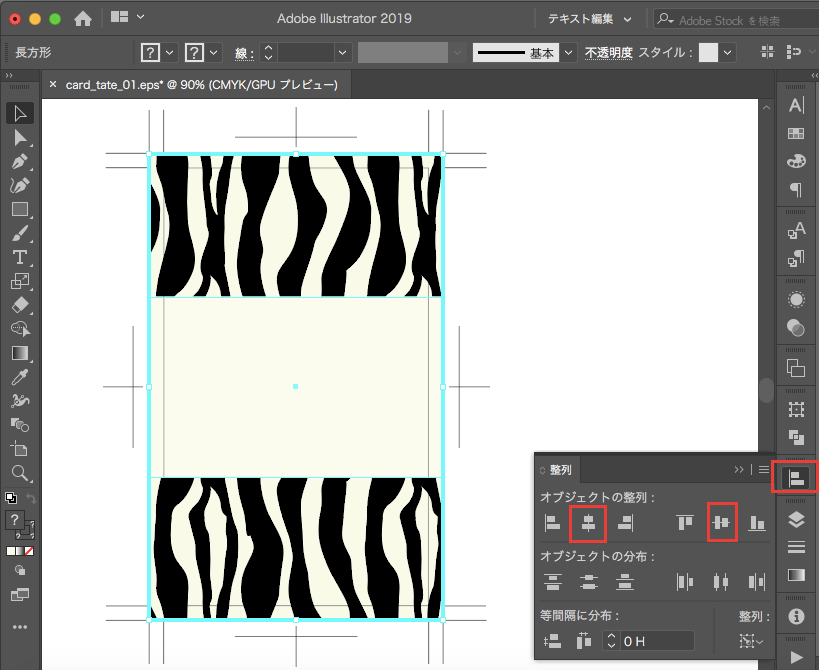This screenshot has height=670, width=819.
Task: Open the Layers panel from the dock
Action: click(x=796, y=518)
